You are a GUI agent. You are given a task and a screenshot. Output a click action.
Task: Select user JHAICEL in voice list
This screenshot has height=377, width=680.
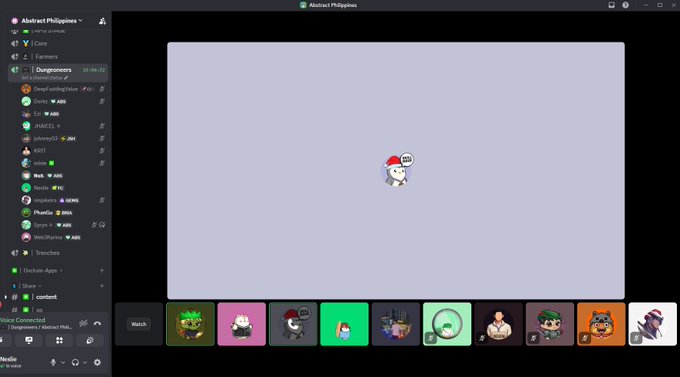(x=63, y=126)
